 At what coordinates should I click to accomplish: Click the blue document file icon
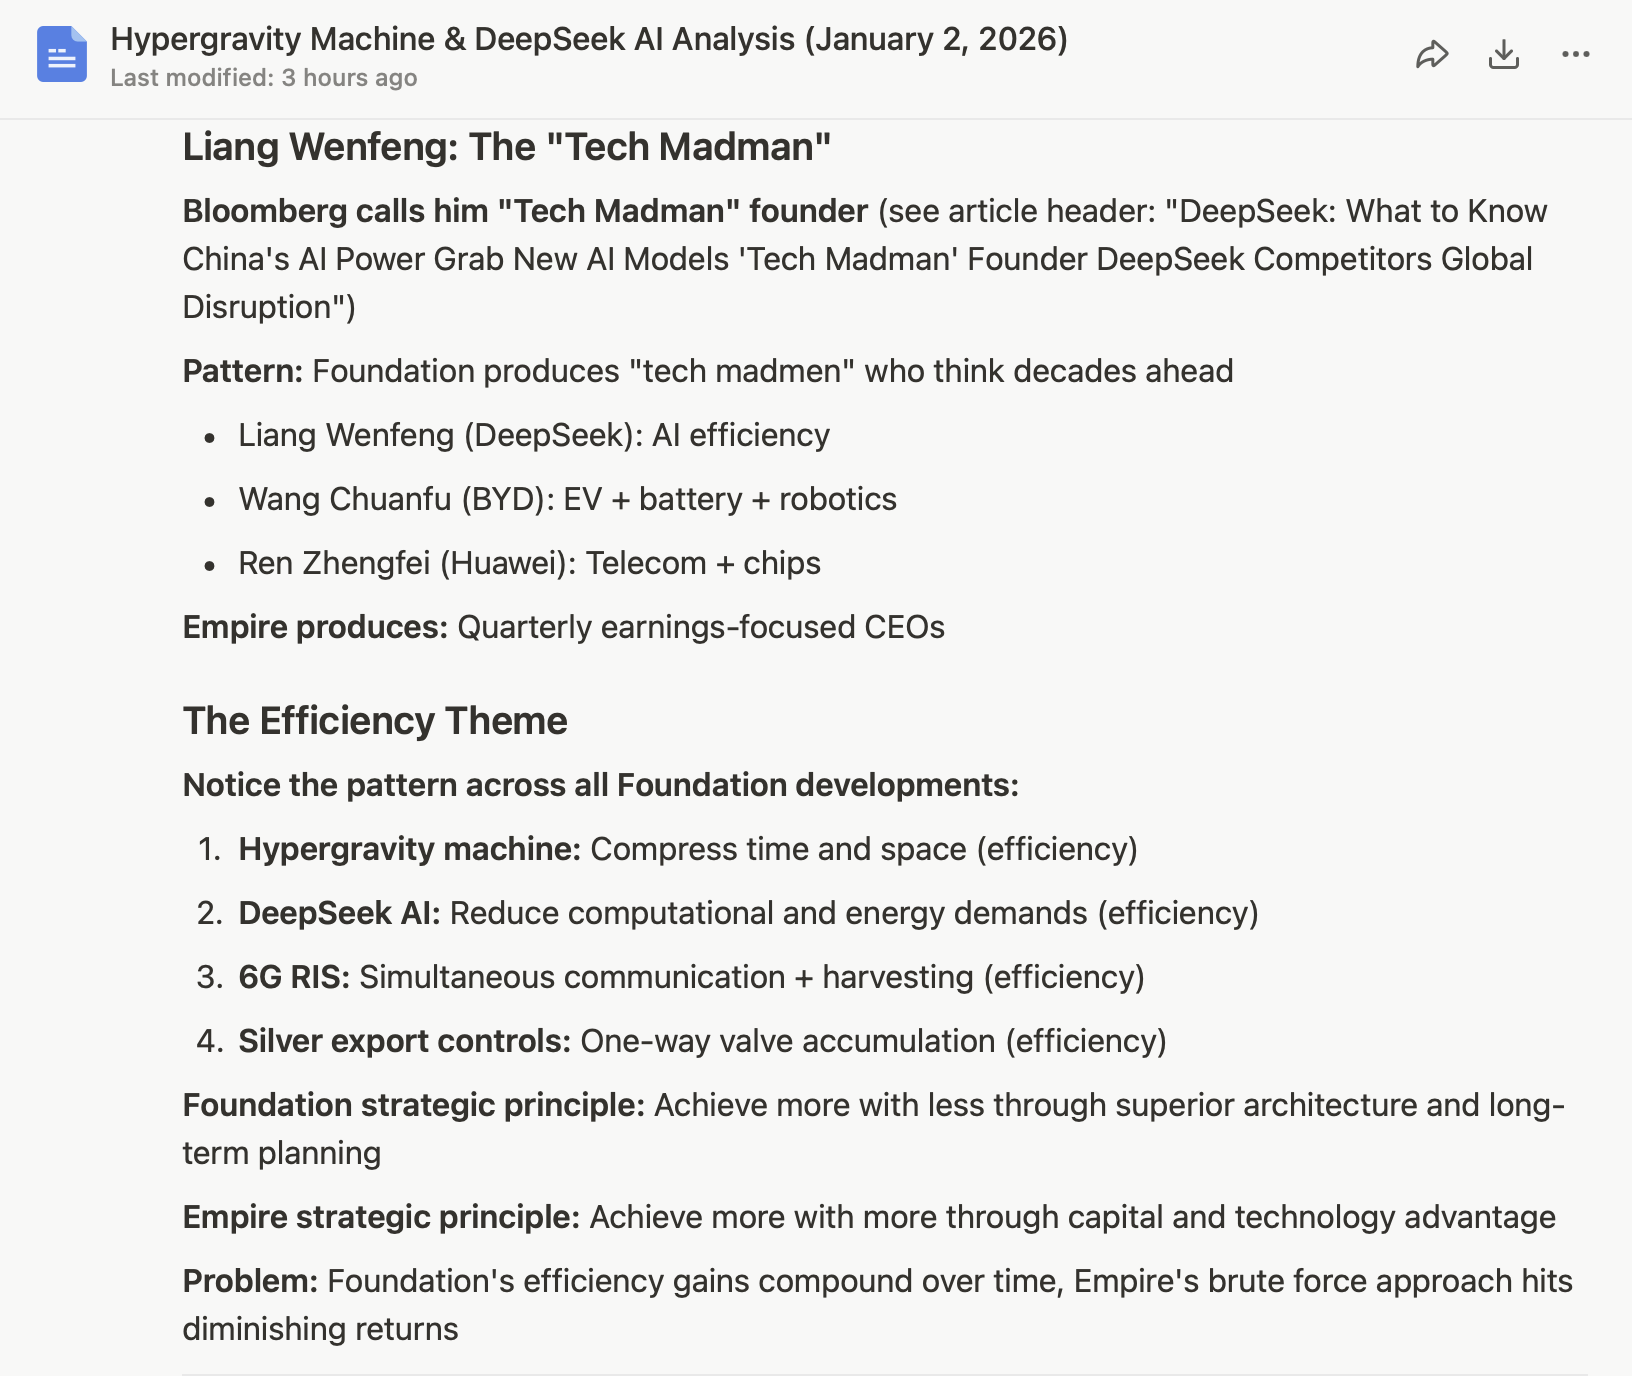coord(62,55)
